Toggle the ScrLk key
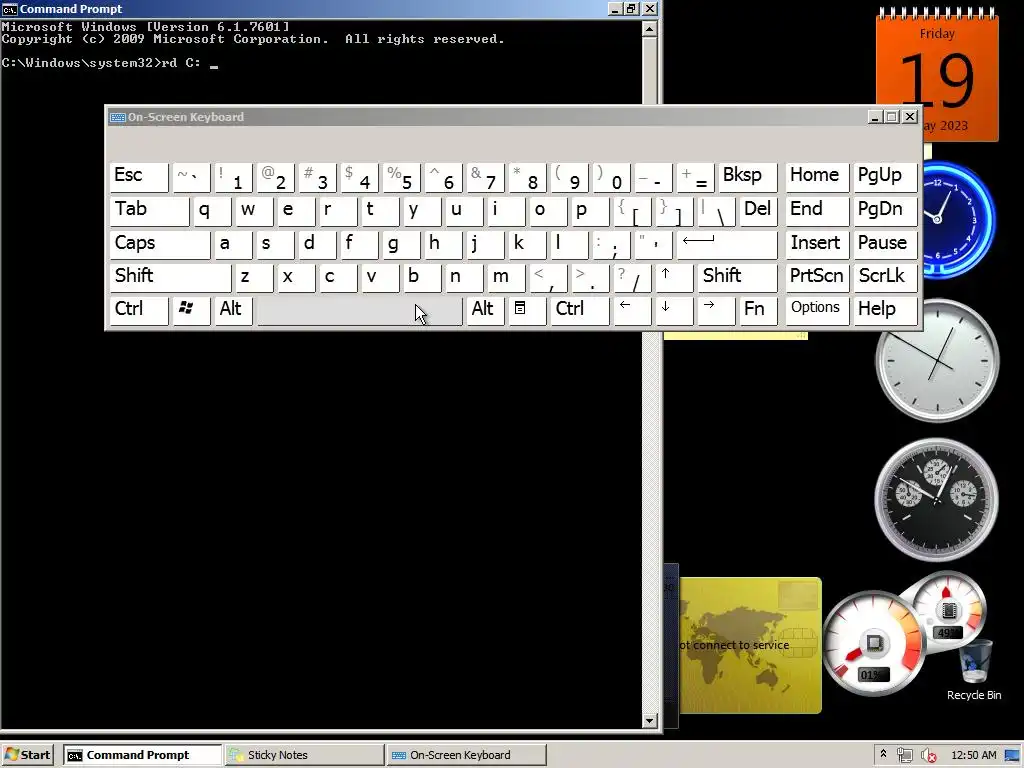Screen dimensions: 1024x768 pyautogui.click(x=885, y=277)
